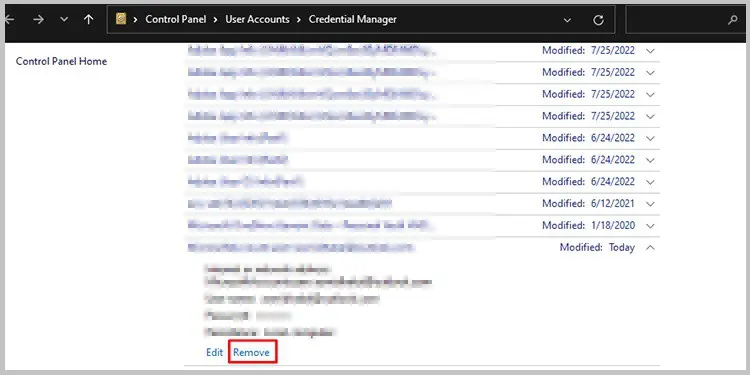Click the 'Modified: 6/12/2021' text
Image resolution: width=750 pixels, height=375 pixels.
point(588,204)
